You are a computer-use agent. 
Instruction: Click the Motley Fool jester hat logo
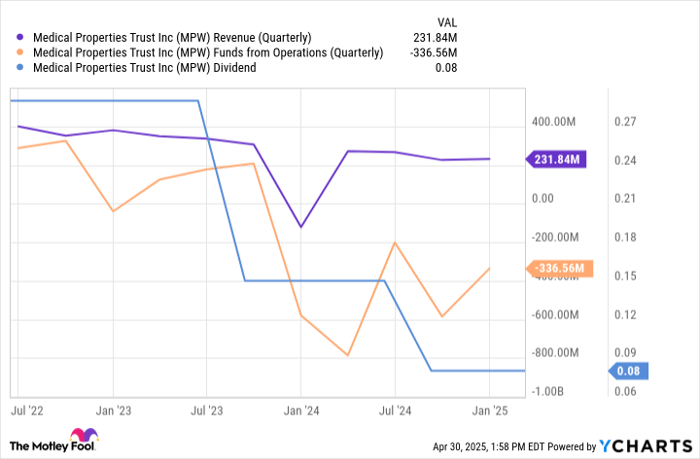tap(84, 435)
